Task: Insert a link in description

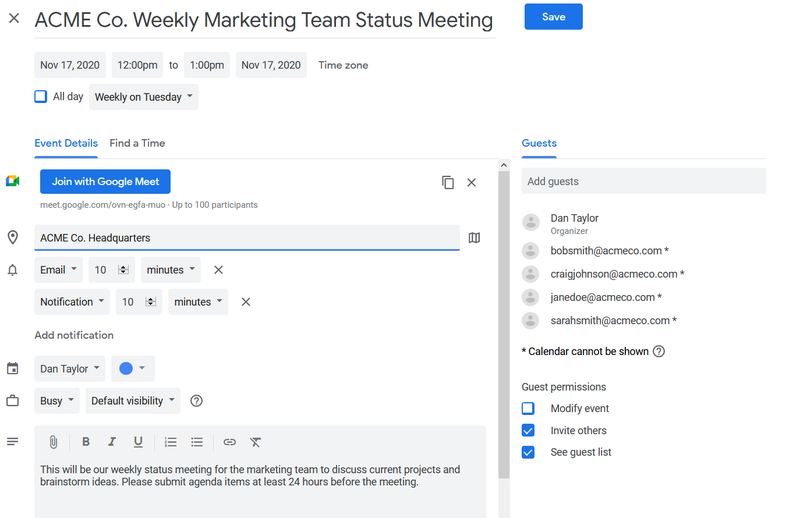Action: 230,442
